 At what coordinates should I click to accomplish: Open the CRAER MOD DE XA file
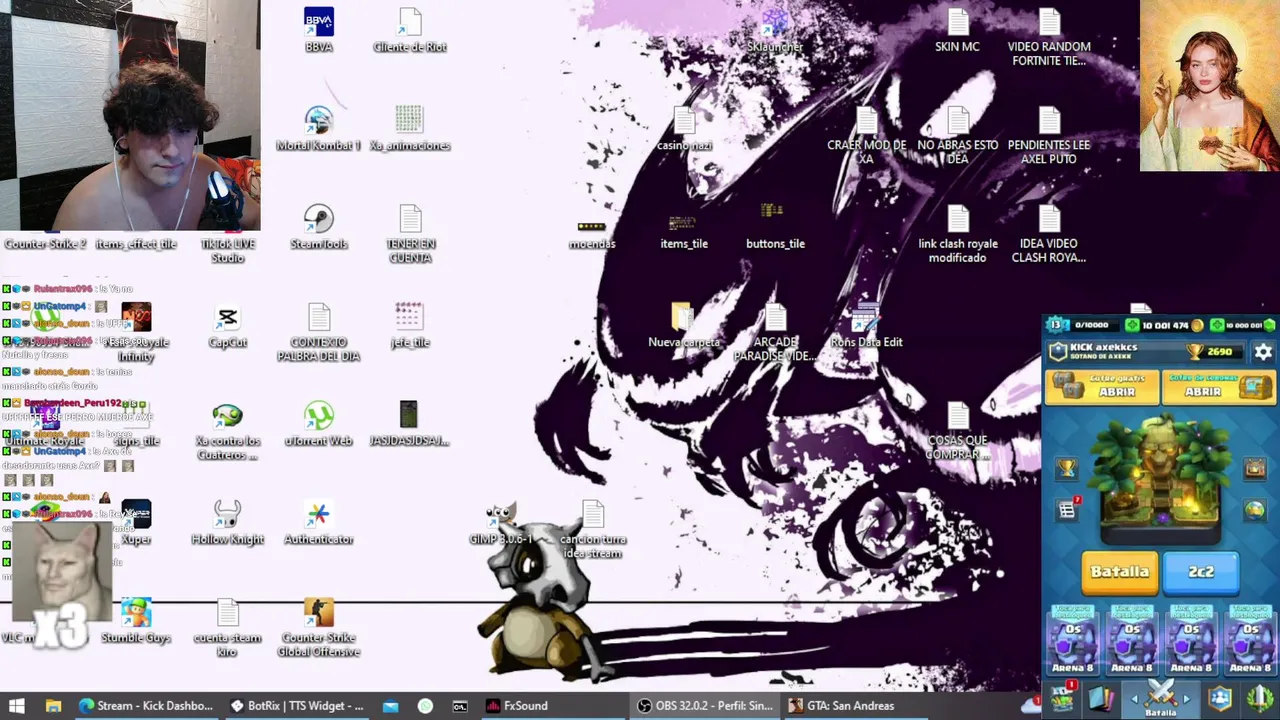[866, 135]
